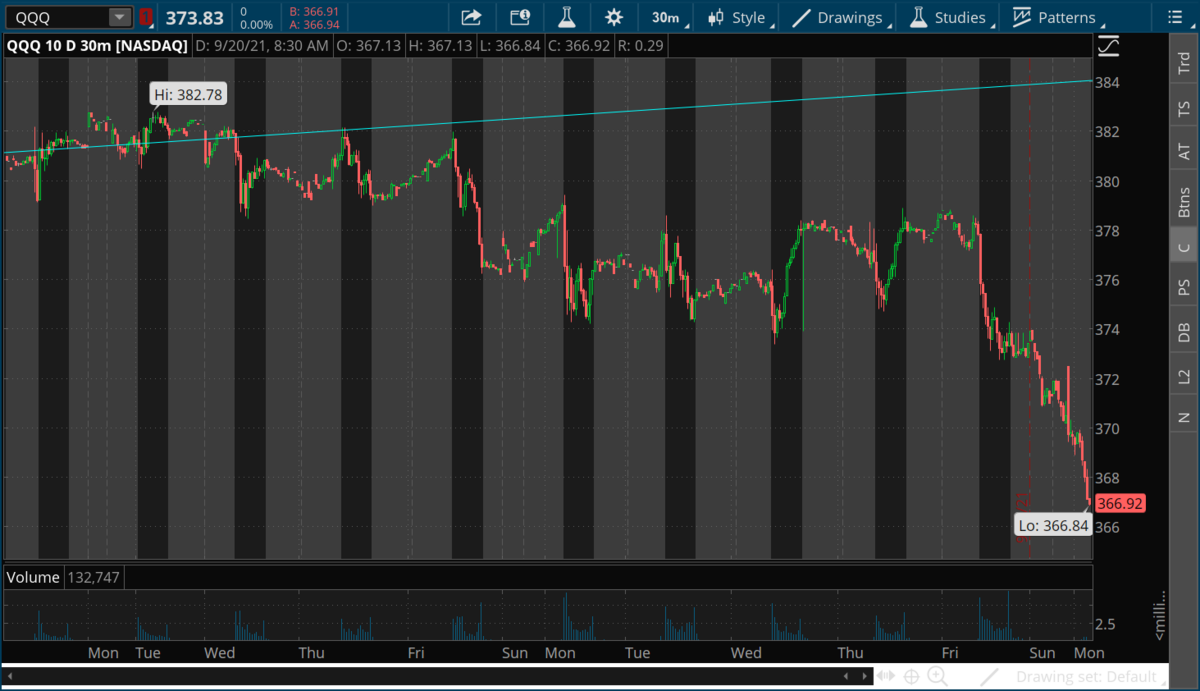
Task: Open the Patterns dropdown menu
Action: [1058, 17]
